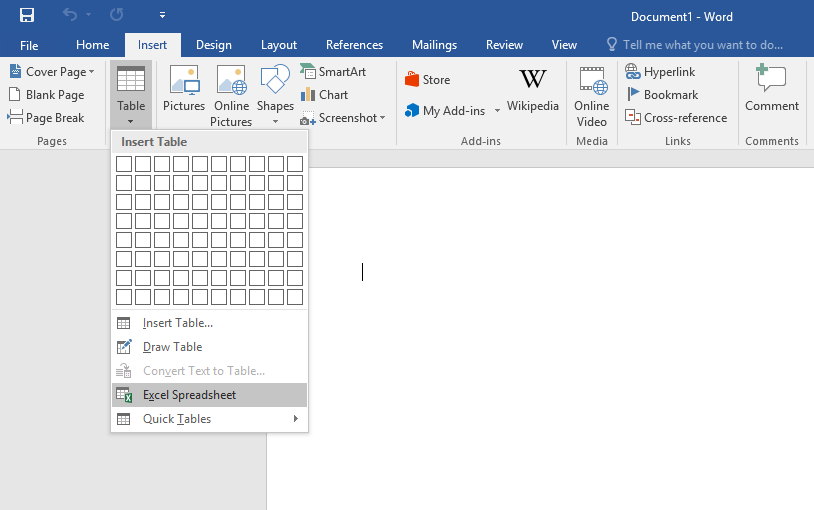Click the Save icon in title bar
The image size is (814, 510).
27,15
